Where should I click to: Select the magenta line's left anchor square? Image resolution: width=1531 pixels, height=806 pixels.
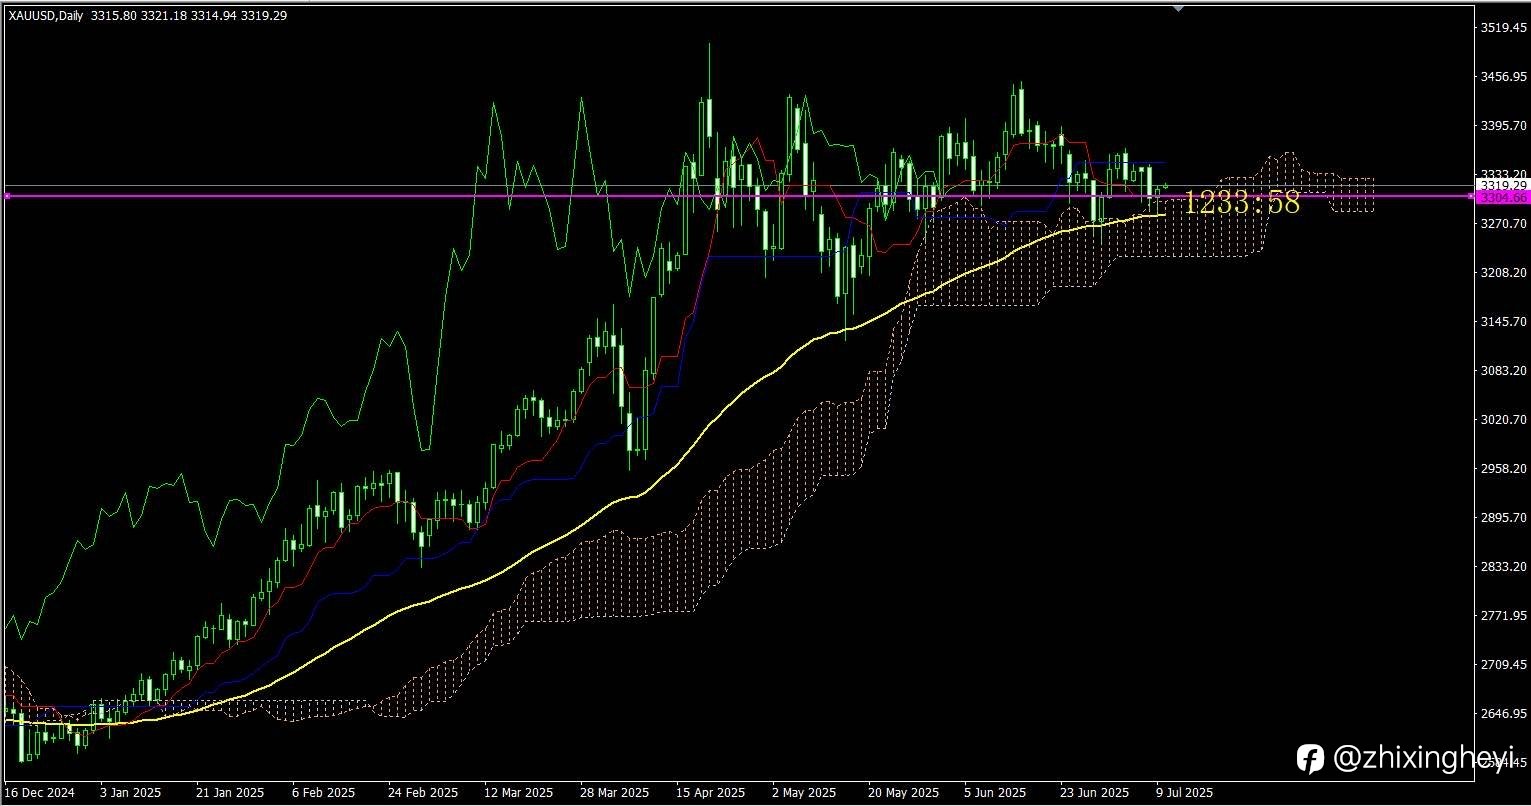[7, 196]
